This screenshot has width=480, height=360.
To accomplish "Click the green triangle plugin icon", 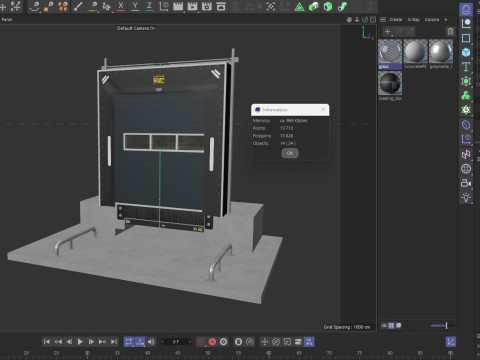I will (x=299, y=6).
